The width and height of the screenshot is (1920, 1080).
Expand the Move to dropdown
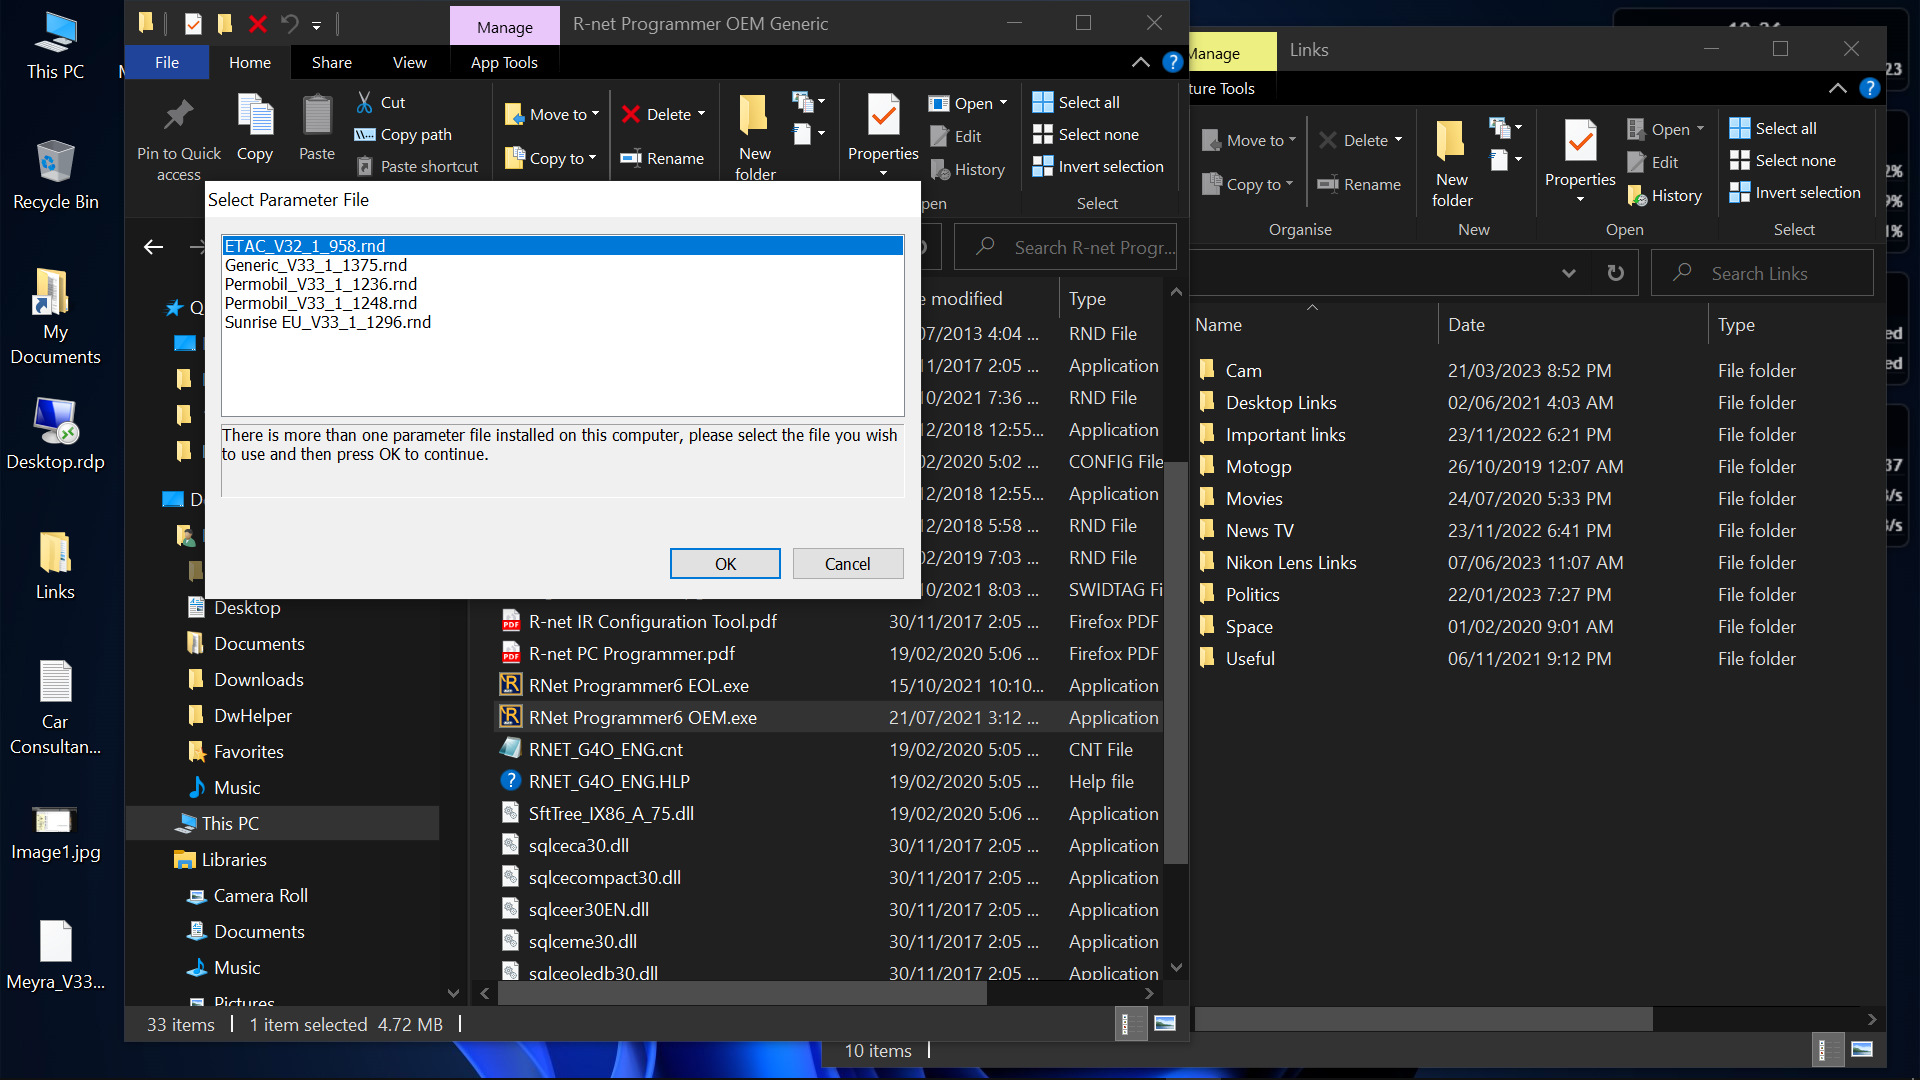595,114
